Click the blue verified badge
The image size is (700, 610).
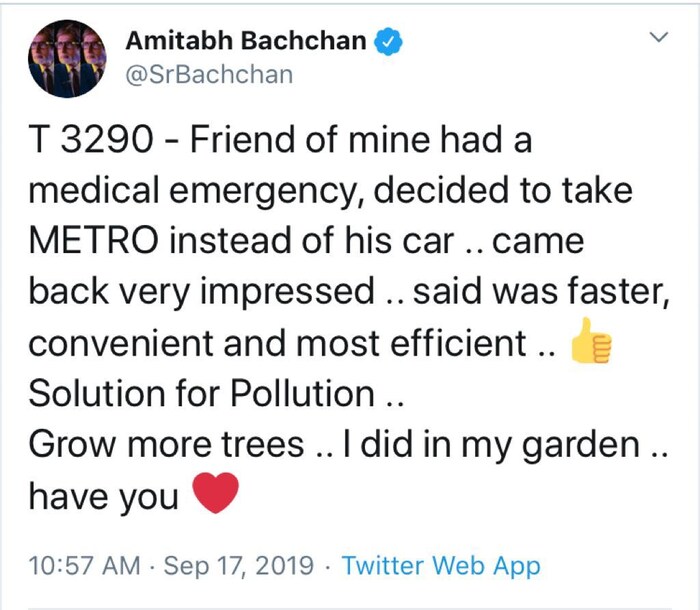click(x=388, y=42)
